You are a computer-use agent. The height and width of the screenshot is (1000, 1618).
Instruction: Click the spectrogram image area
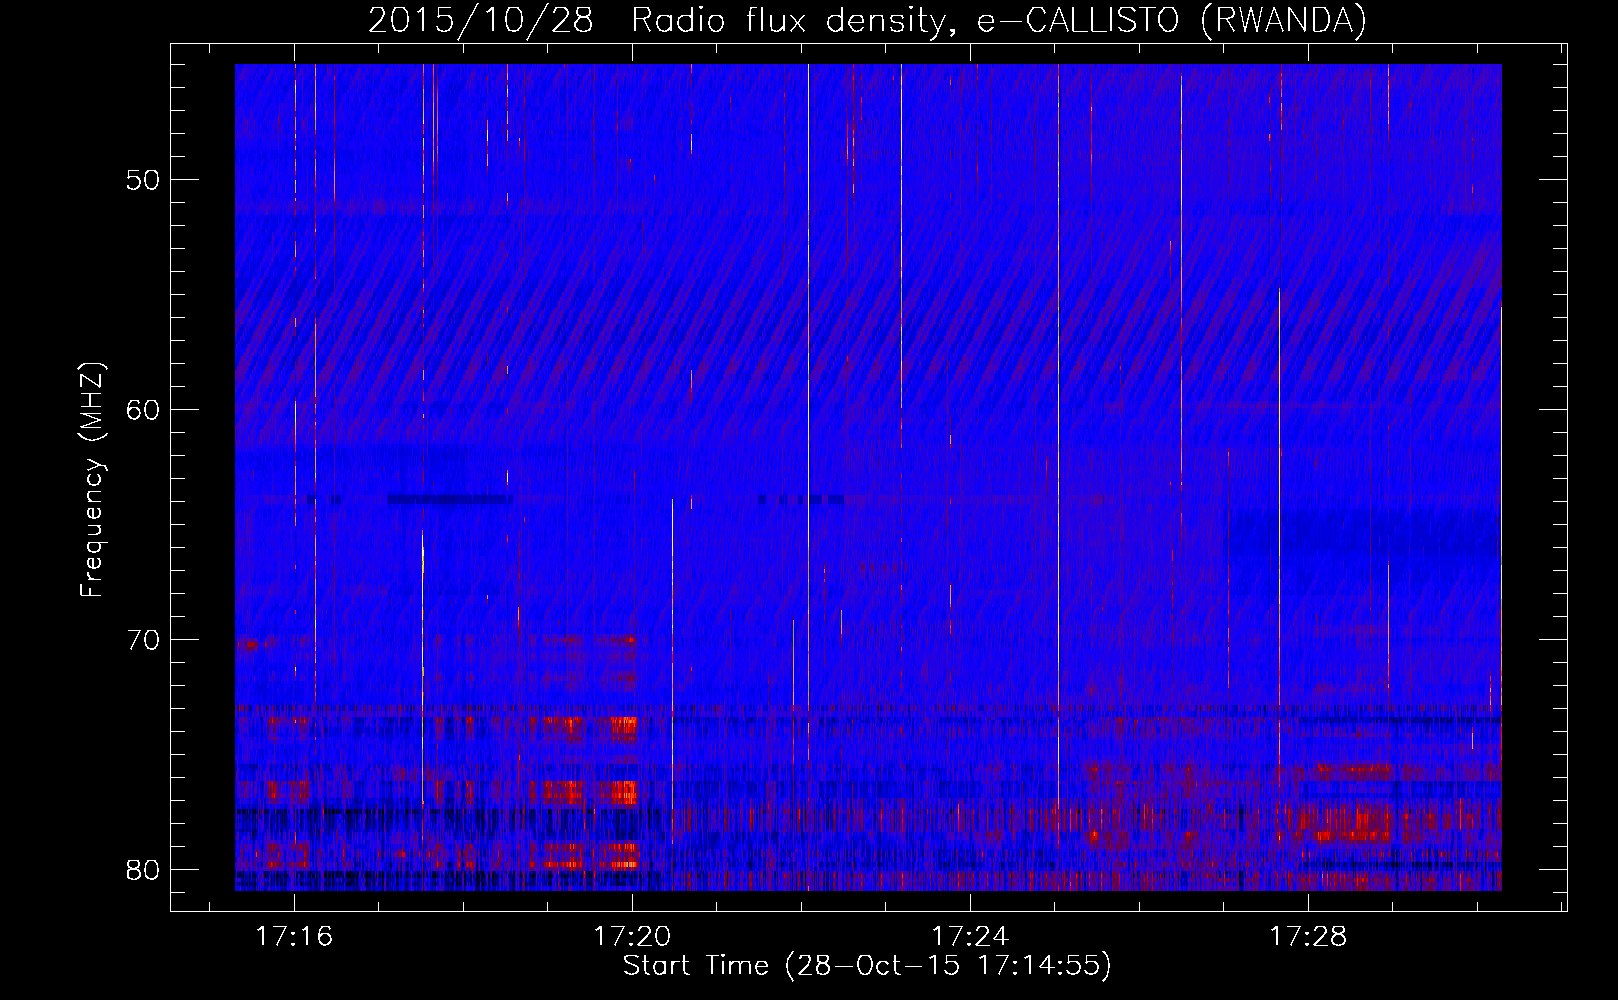click(x=868, y=477)
